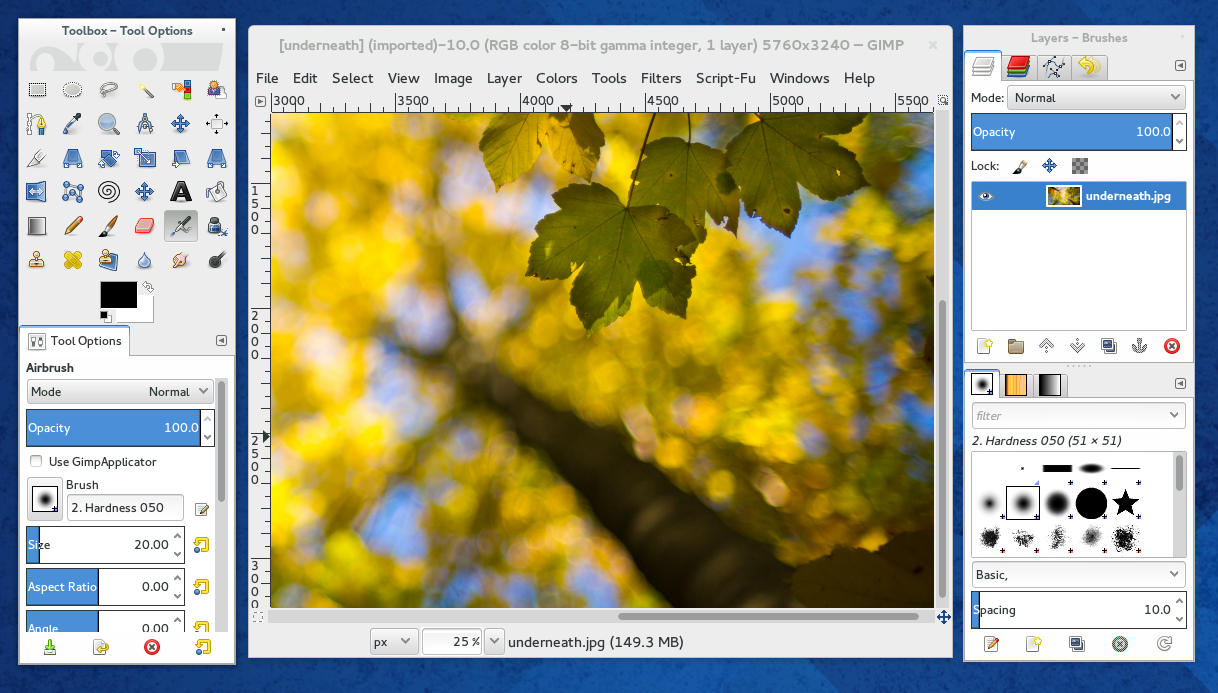Hide the underneath.jpg layer with eye icon

tap(986, 196)
